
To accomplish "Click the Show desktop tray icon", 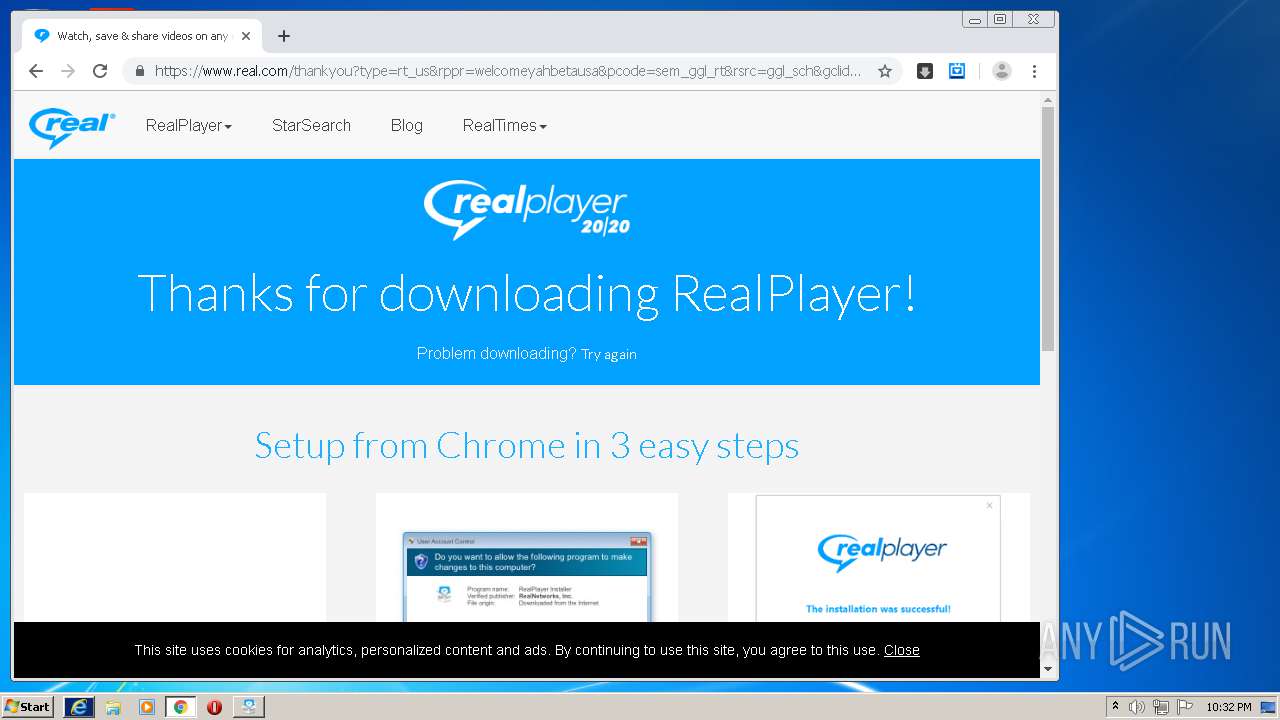I will (1269, 707).
